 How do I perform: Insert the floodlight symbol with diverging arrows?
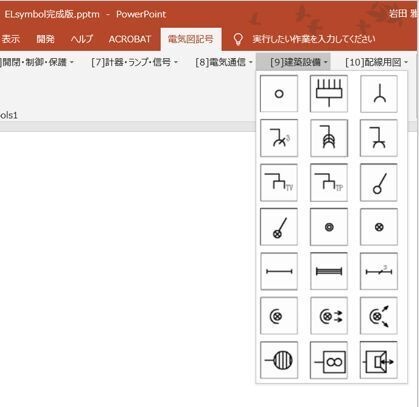(379, 316)
